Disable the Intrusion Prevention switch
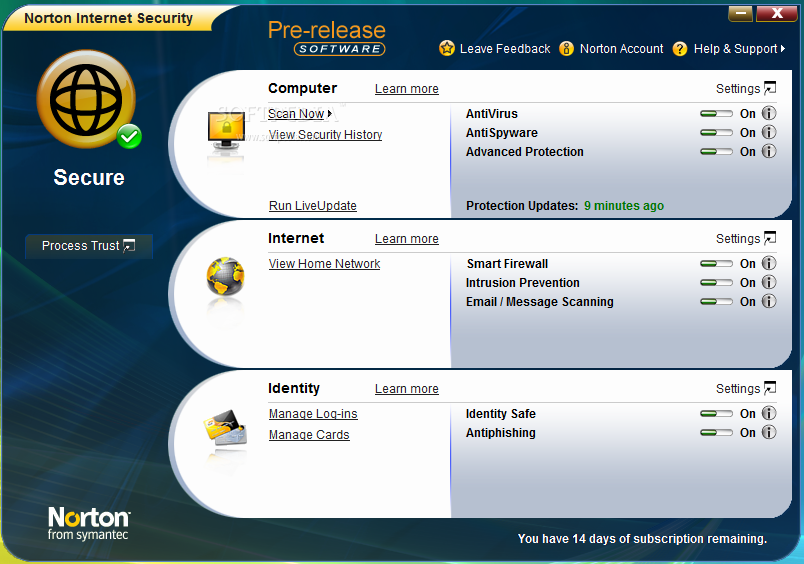 pos(716,283)
